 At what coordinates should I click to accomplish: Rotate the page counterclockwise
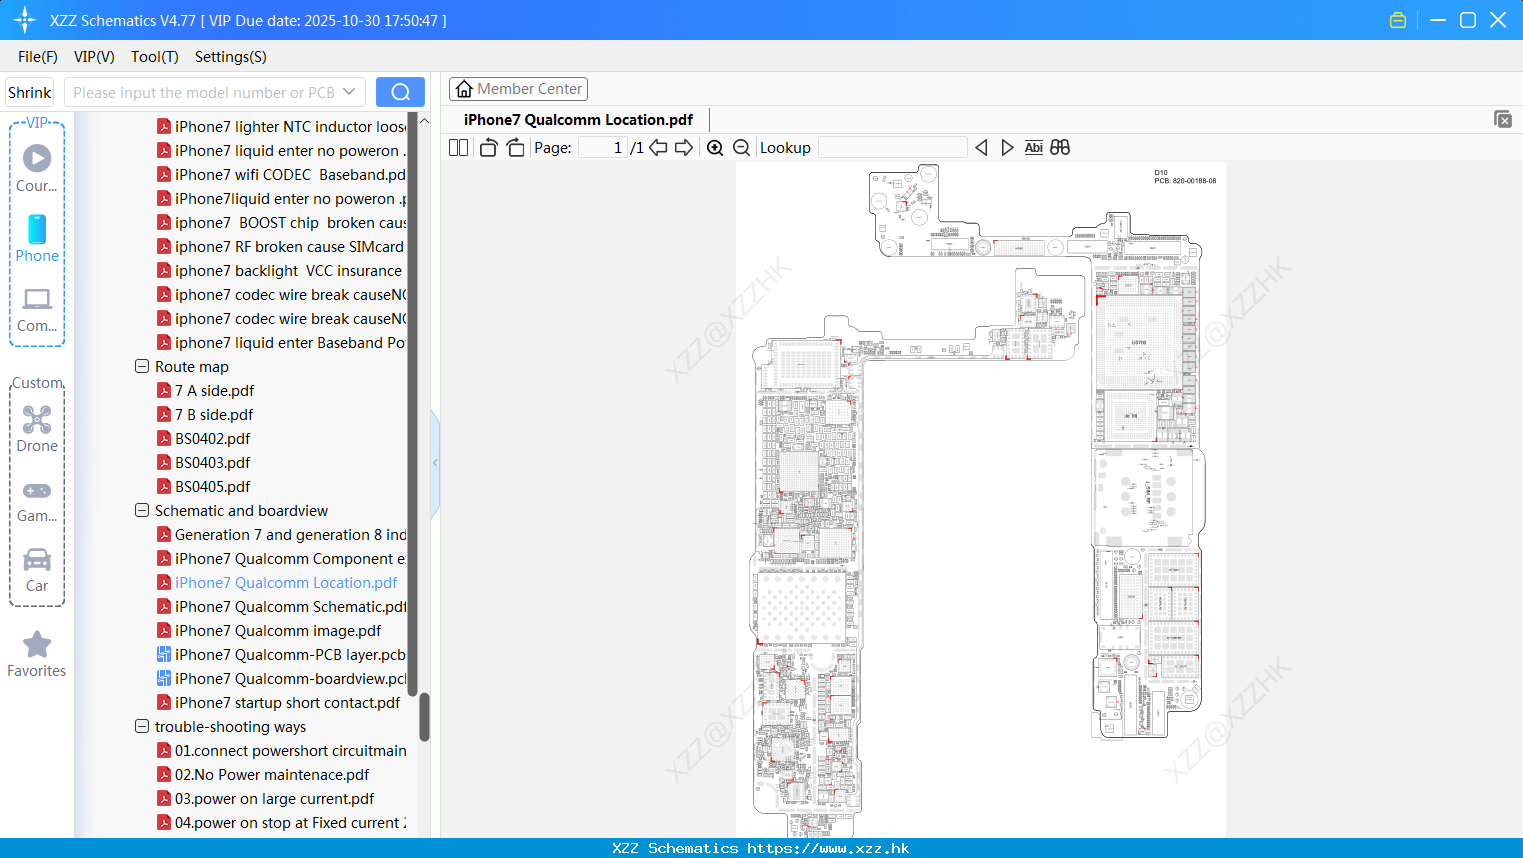tap(488, 147)
